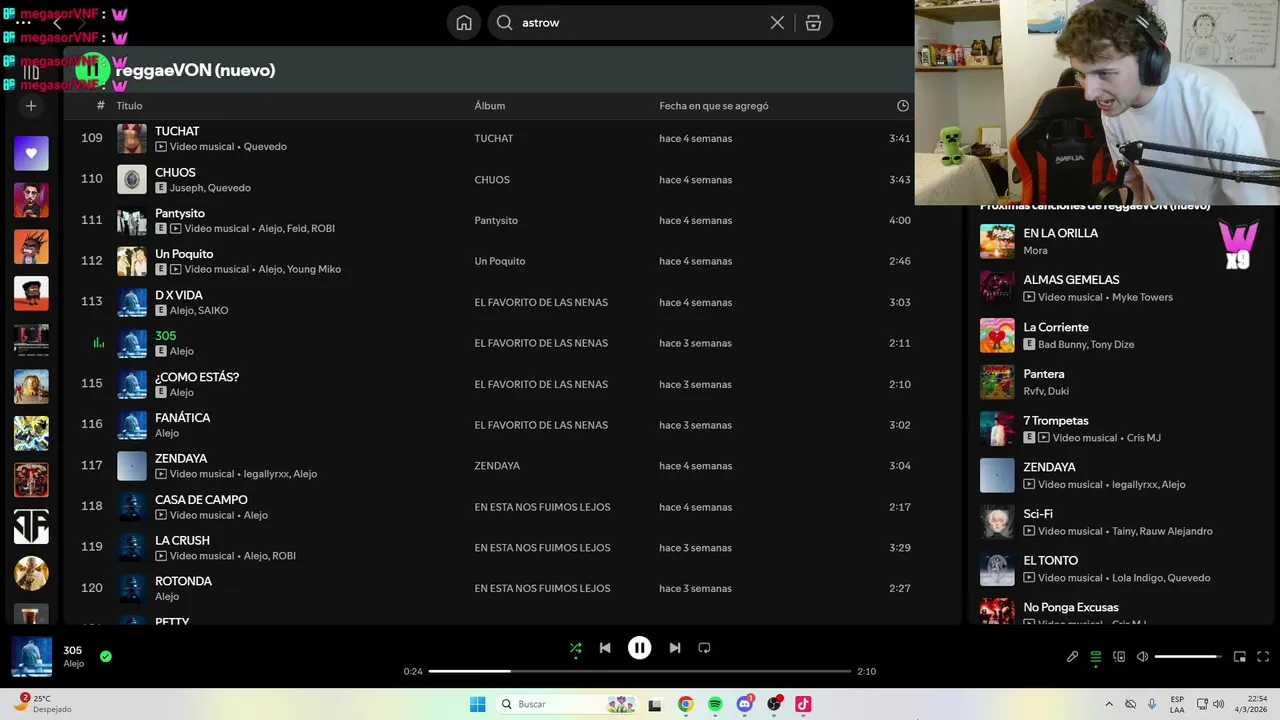Click the taskbar Buscar search box
1280x720 pixels.
click(567, 704)
